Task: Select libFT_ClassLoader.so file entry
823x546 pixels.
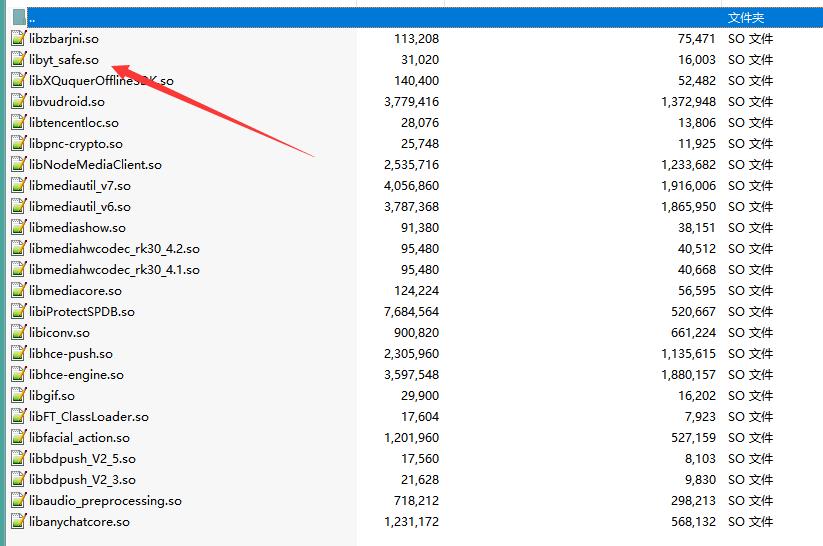Action: (x=89, y=417)
